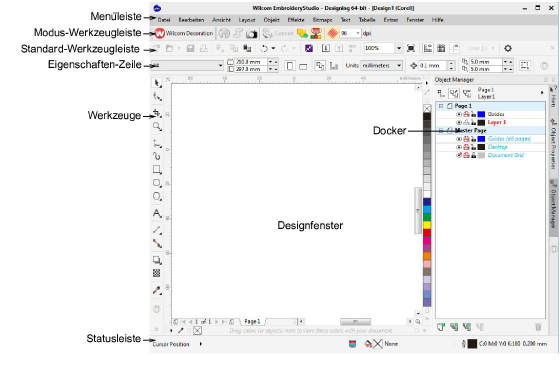Toggle visibility eye of Document Grid layer
This screenshot has width=560, height=368.
(x=459, y=155)
